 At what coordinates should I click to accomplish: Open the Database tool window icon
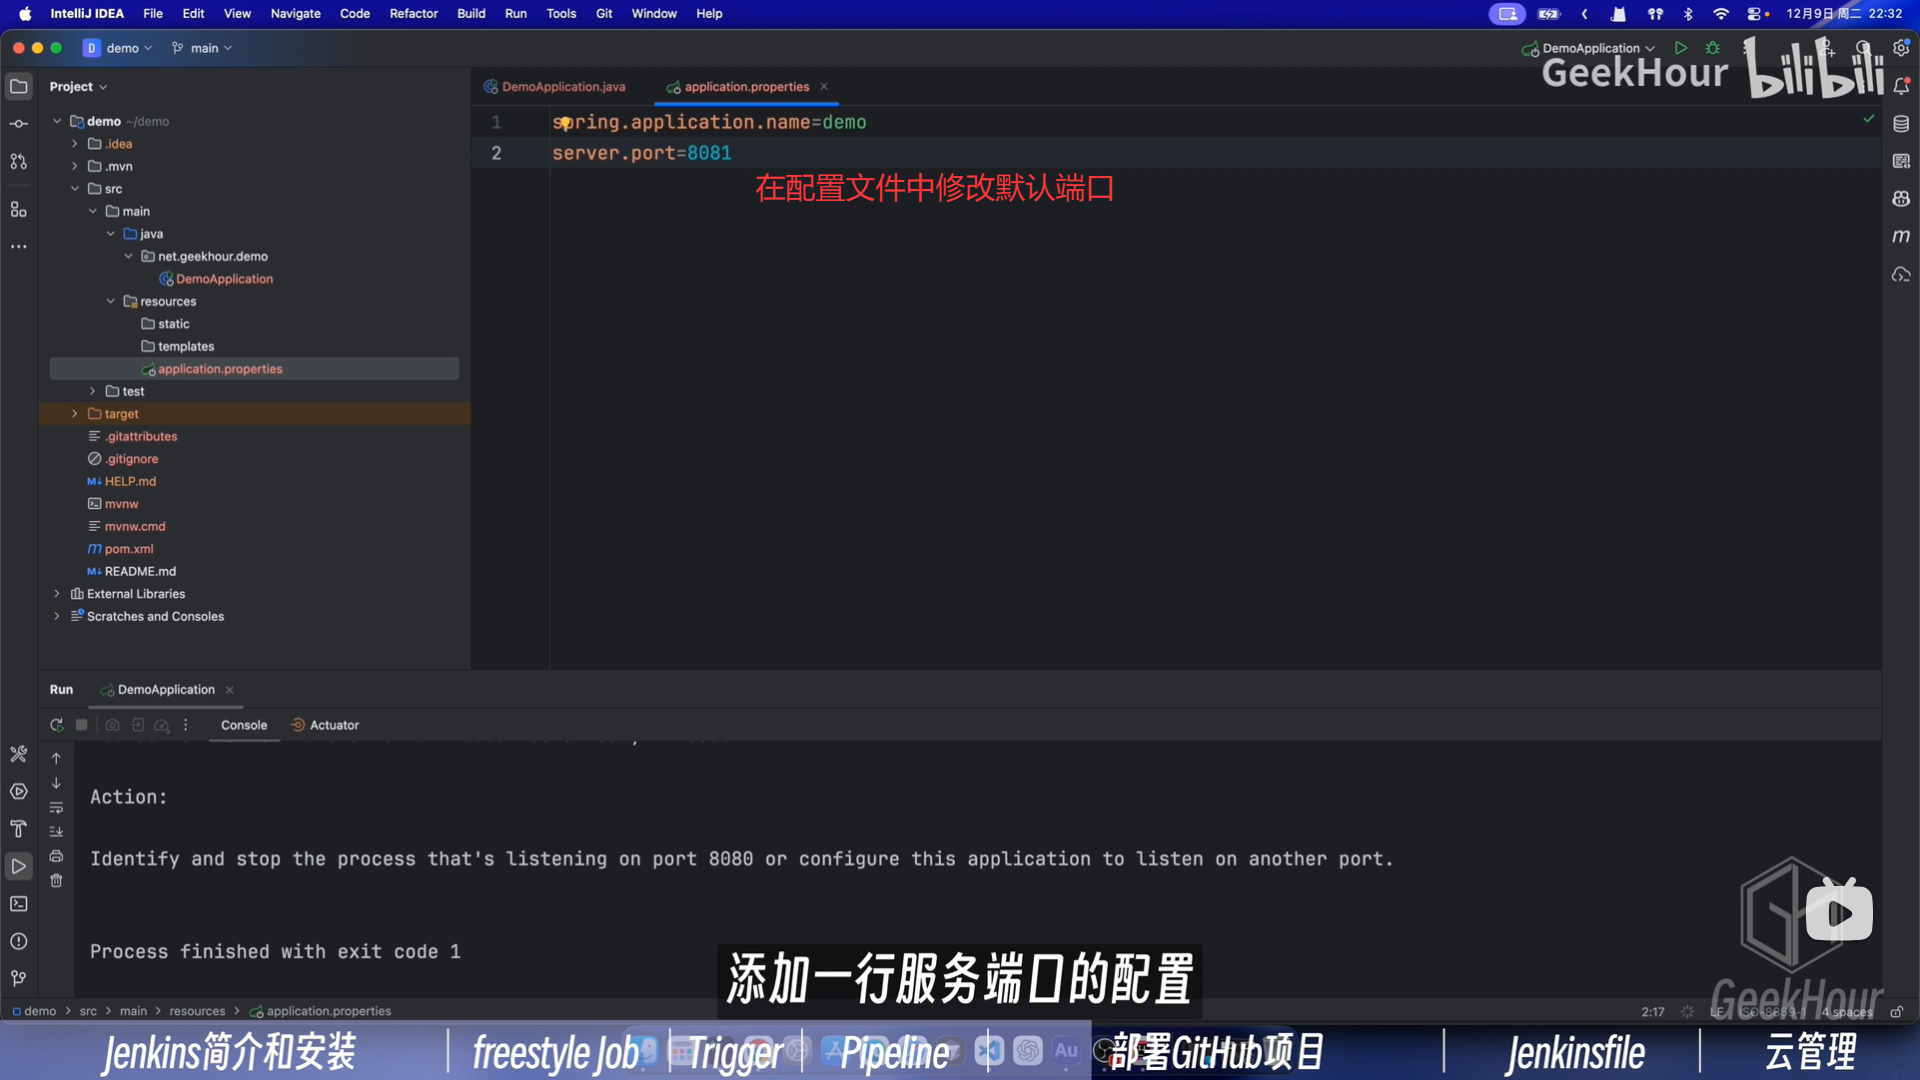(1901, 124)
